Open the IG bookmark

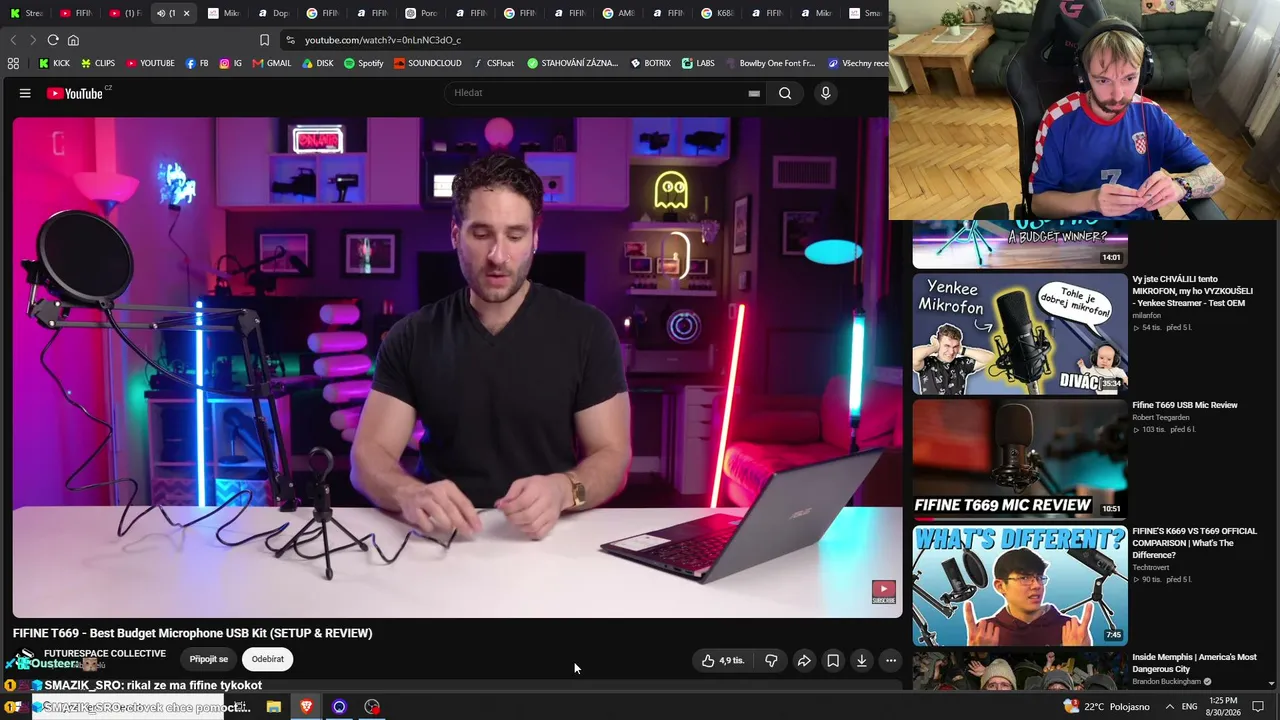pos(230,63)
